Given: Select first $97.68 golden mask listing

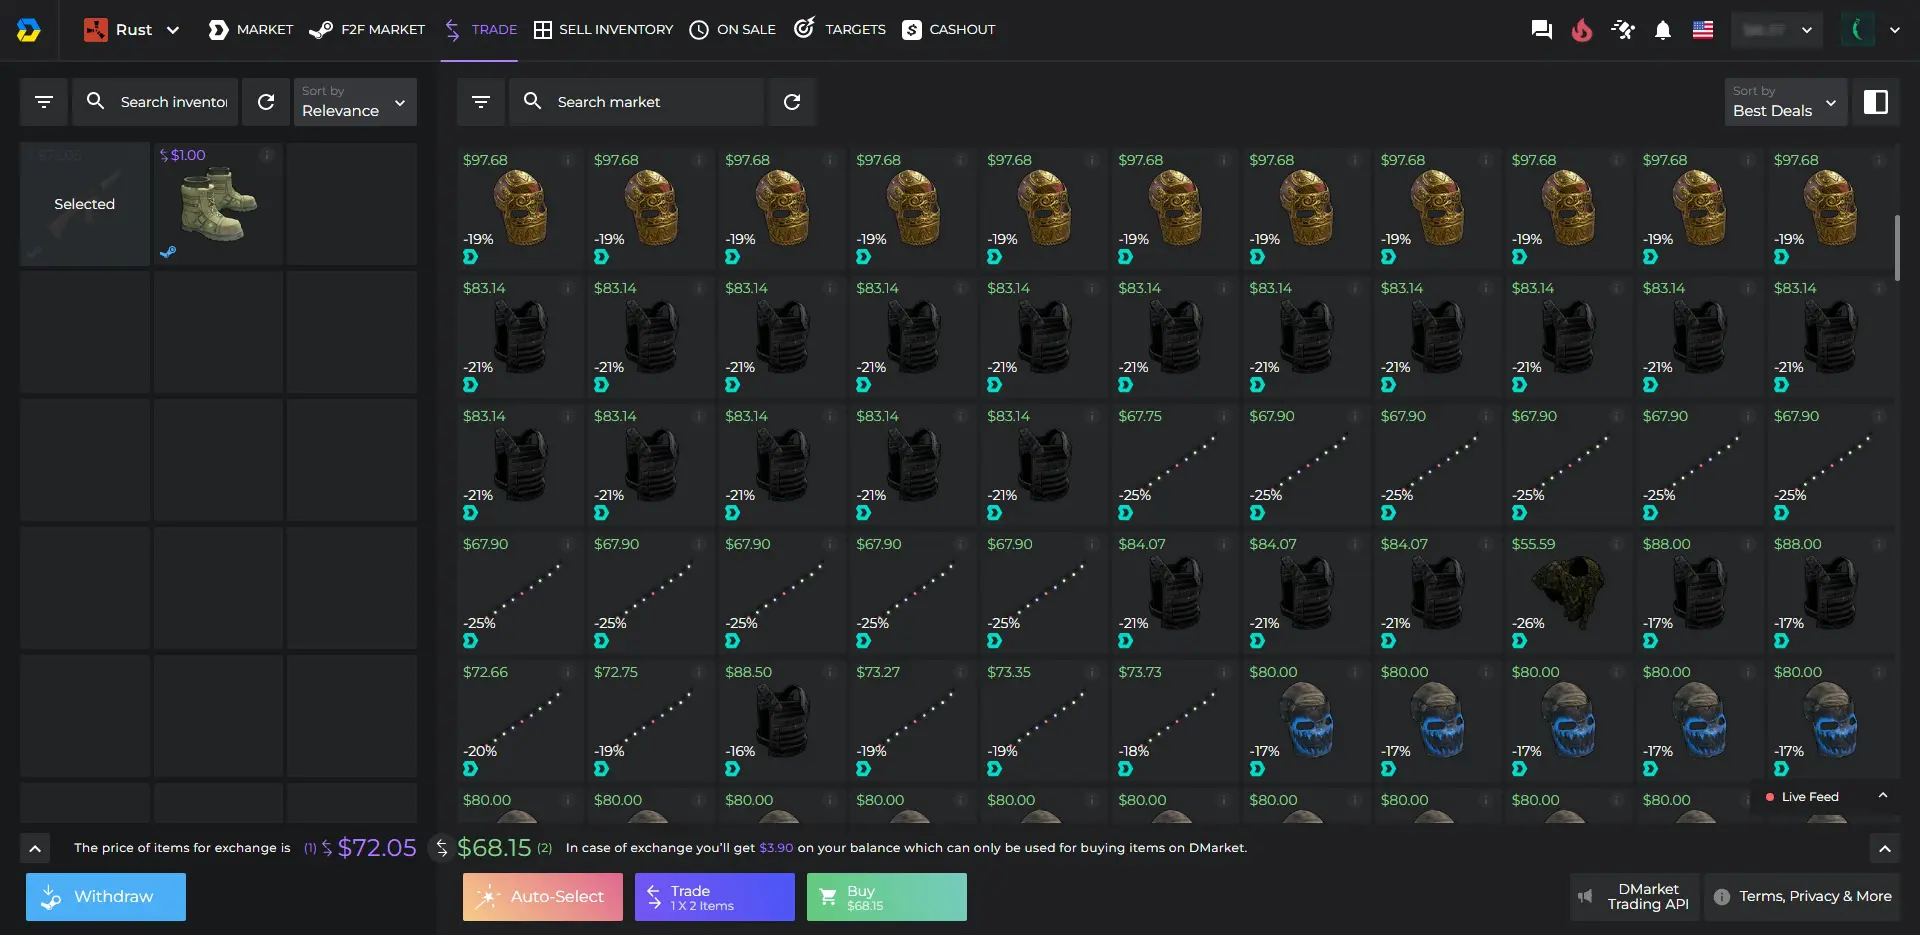Looking at the screenshot, I should [520, 208].
